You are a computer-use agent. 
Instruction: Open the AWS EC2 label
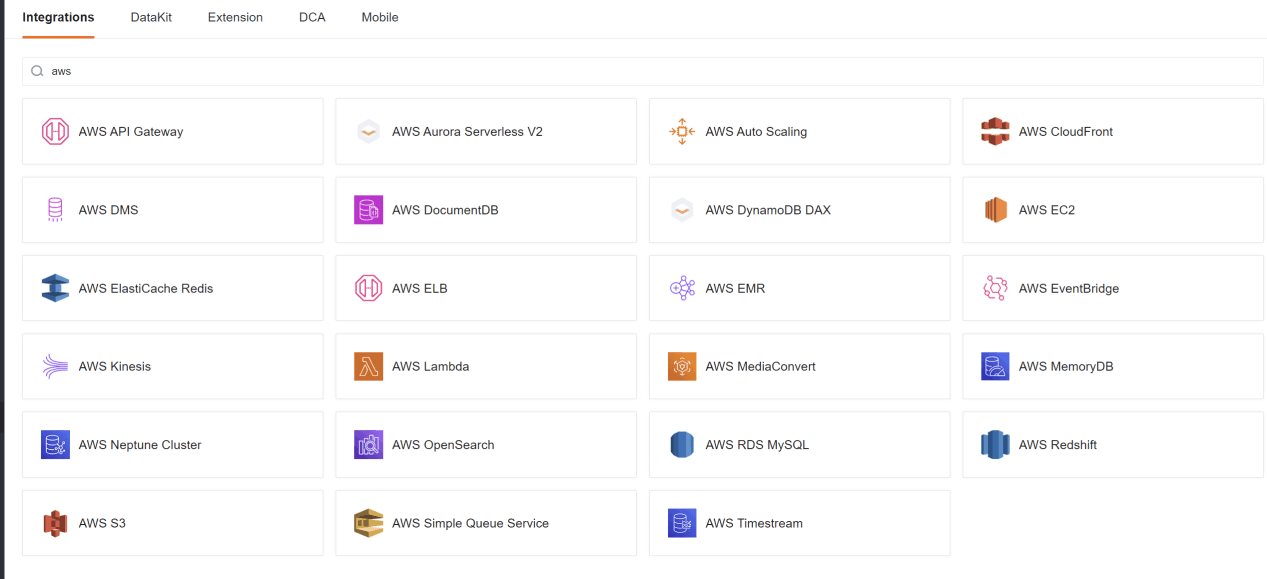tap(1047, 210)
